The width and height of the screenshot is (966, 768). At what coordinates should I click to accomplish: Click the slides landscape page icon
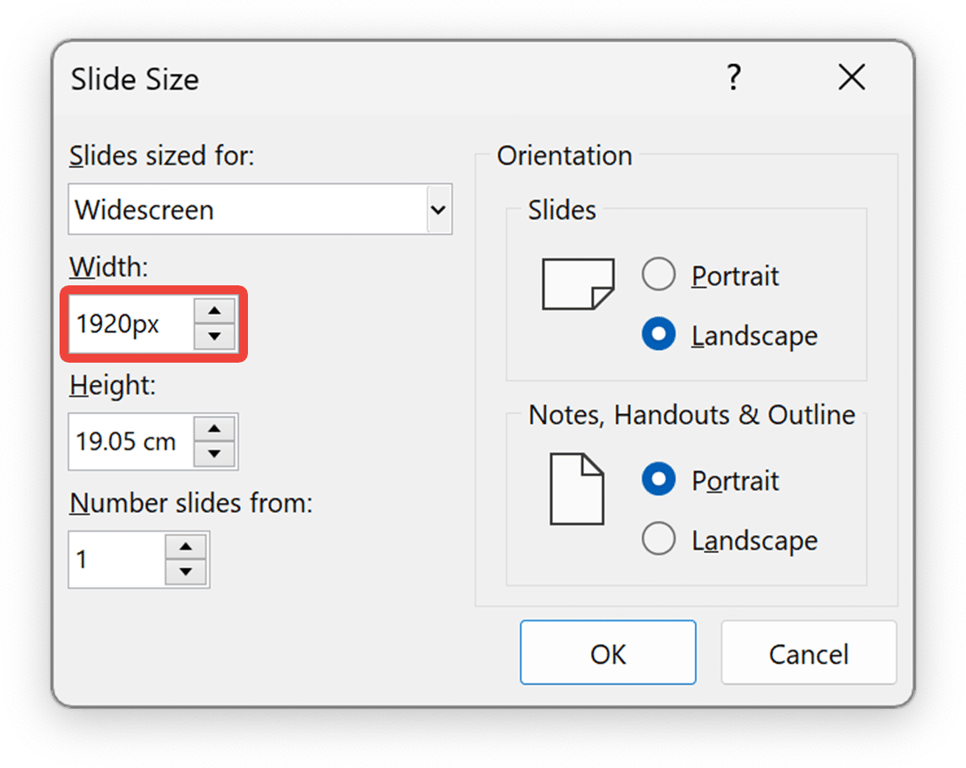[x=577, y=284]
